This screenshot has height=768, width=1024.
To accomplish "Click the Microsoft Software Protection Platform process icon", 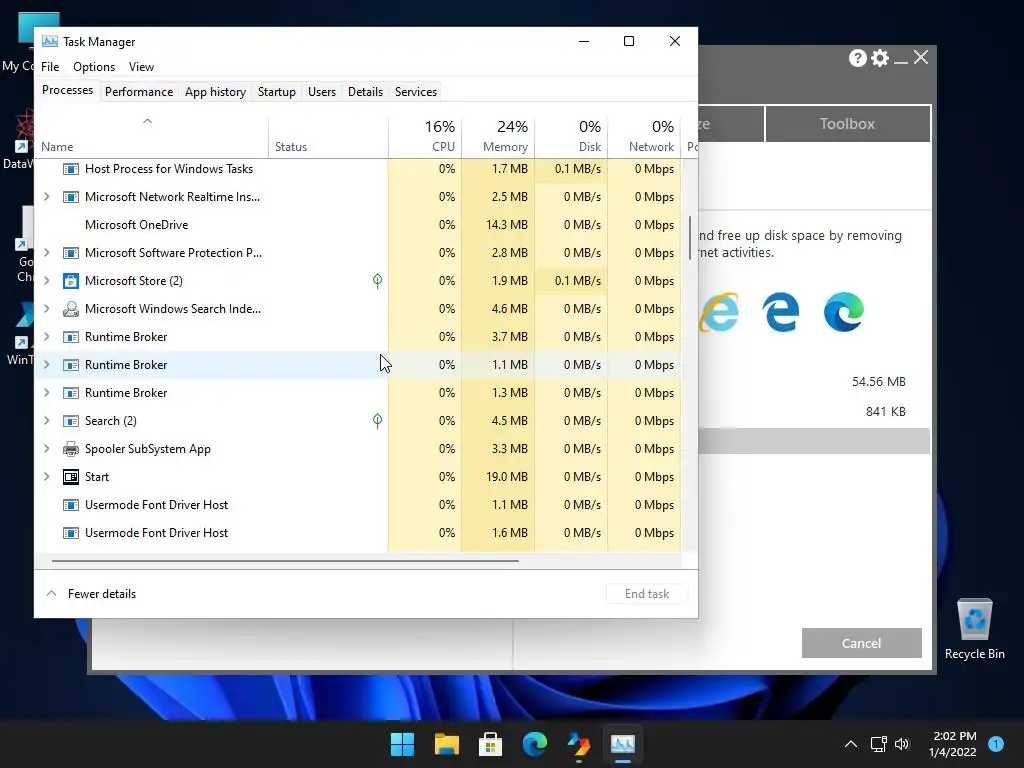I will (71, 253).
